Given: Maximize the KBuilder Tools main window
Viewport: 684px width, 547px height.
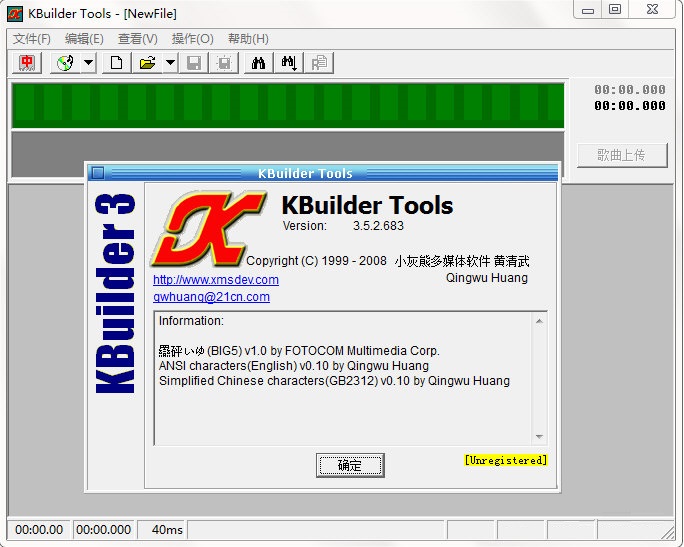Looking at the screenshot, I should point(615,10).
